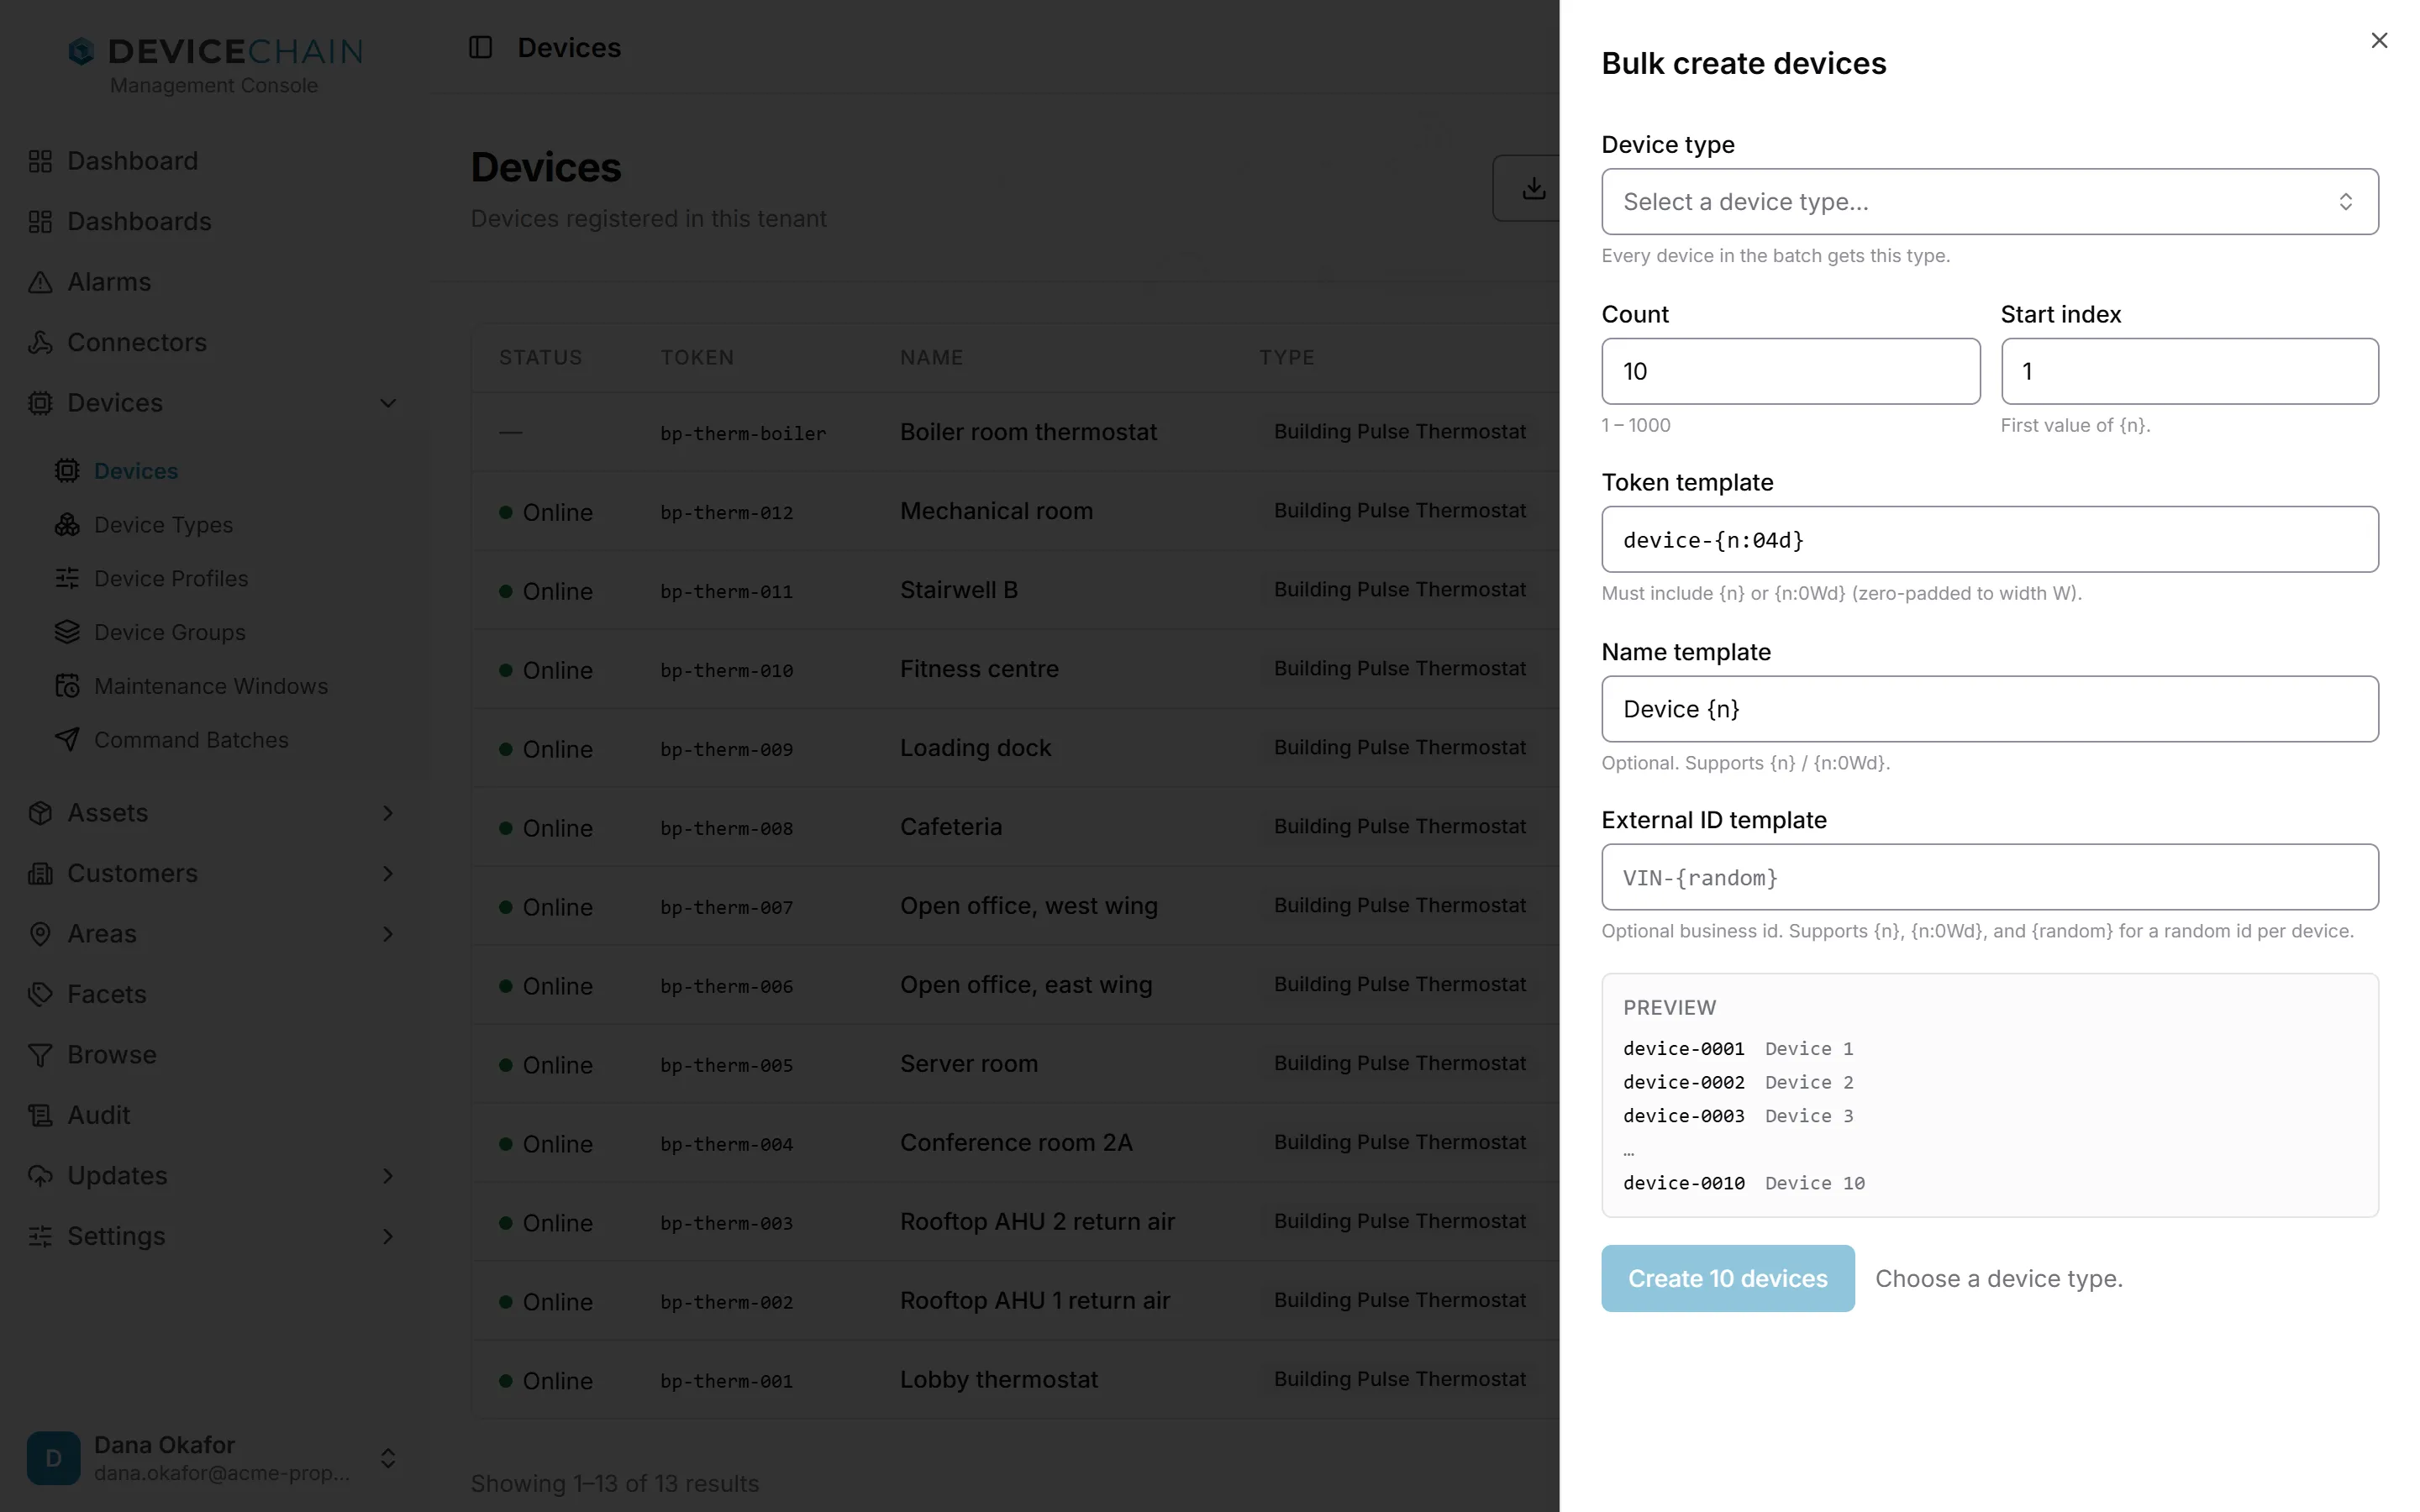Click the Updates cloud upload icon
The image size is (2420, 1512).
40,1176
